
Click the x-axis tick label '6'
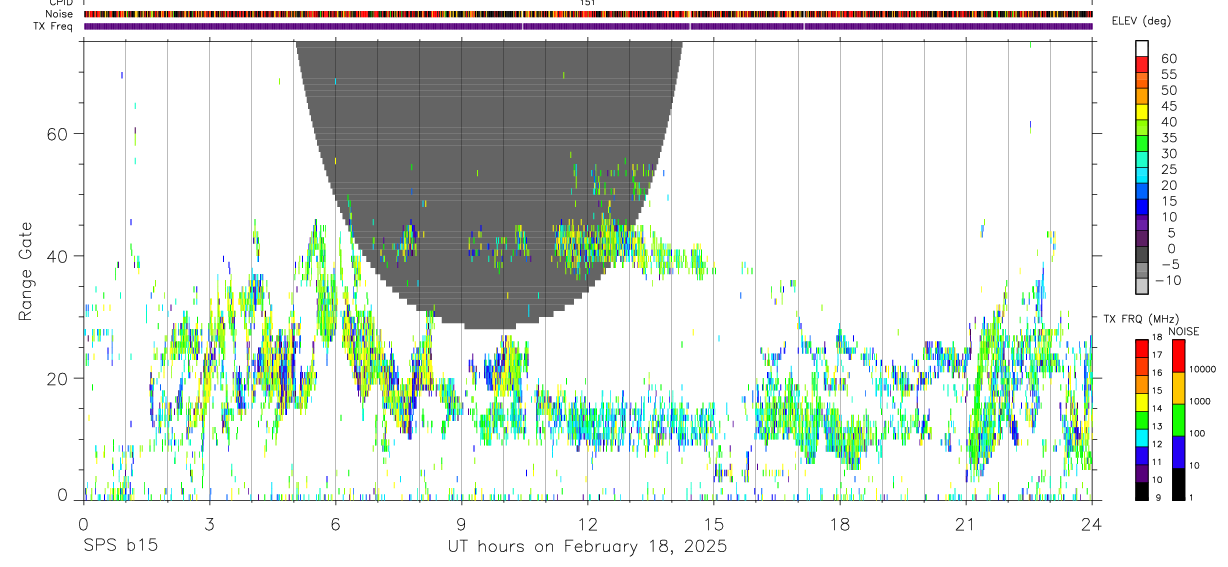335,524
